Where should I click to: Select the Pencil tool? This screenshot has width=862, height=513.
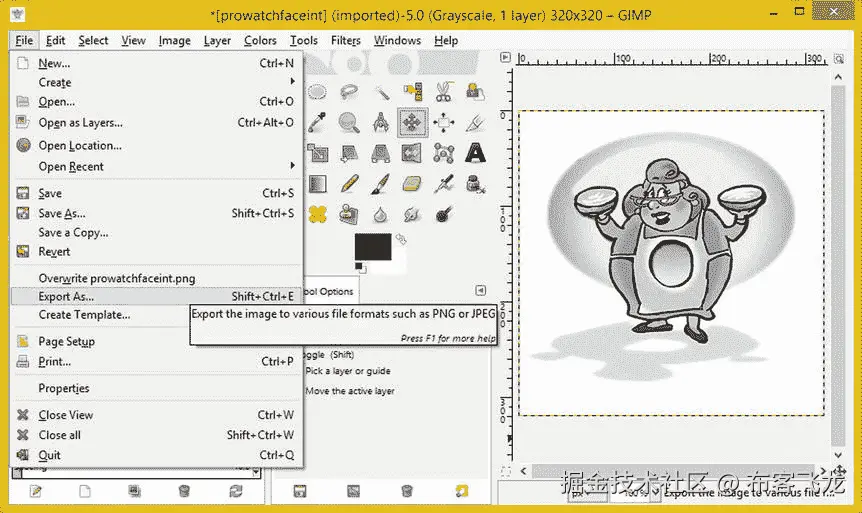point(349,184)
